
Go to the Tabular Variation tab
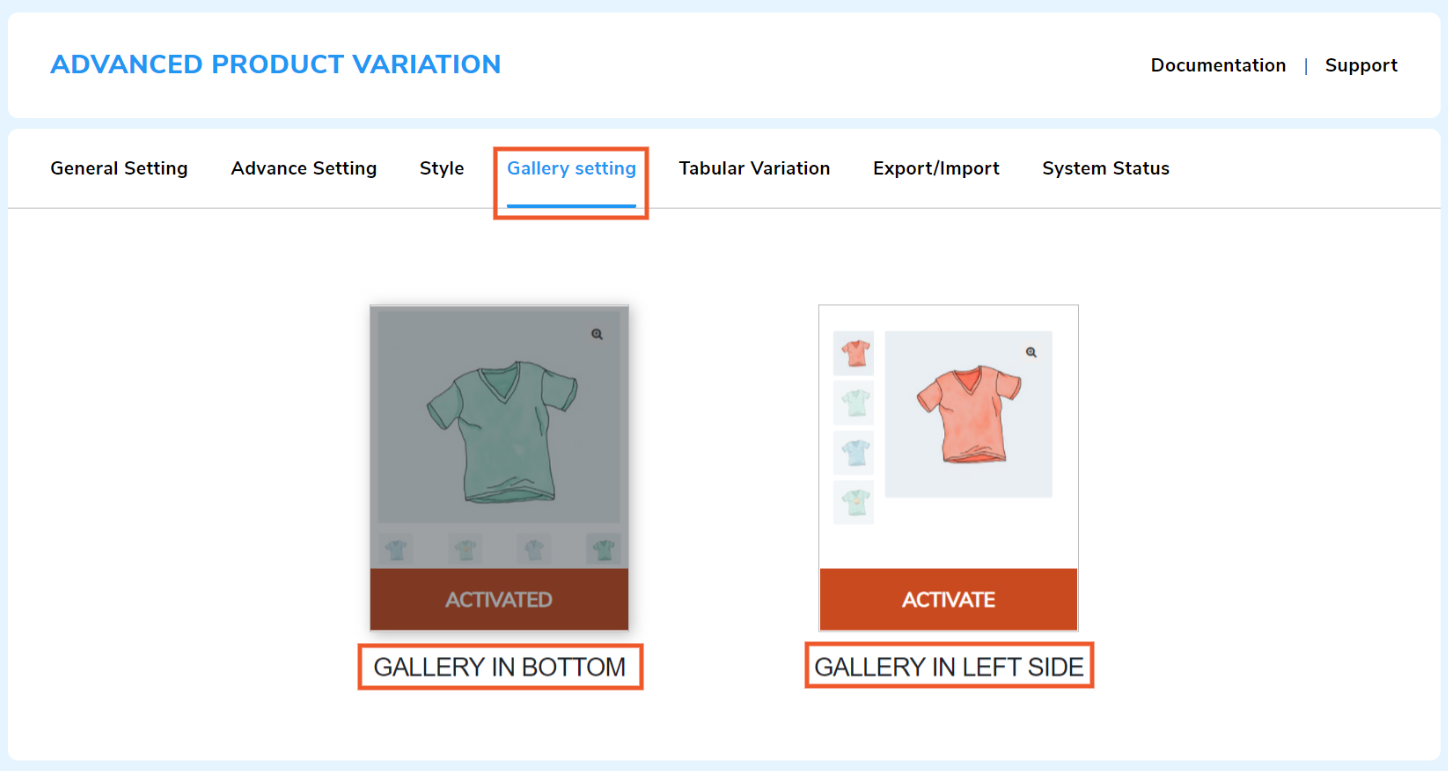click(x=754, y=168)
